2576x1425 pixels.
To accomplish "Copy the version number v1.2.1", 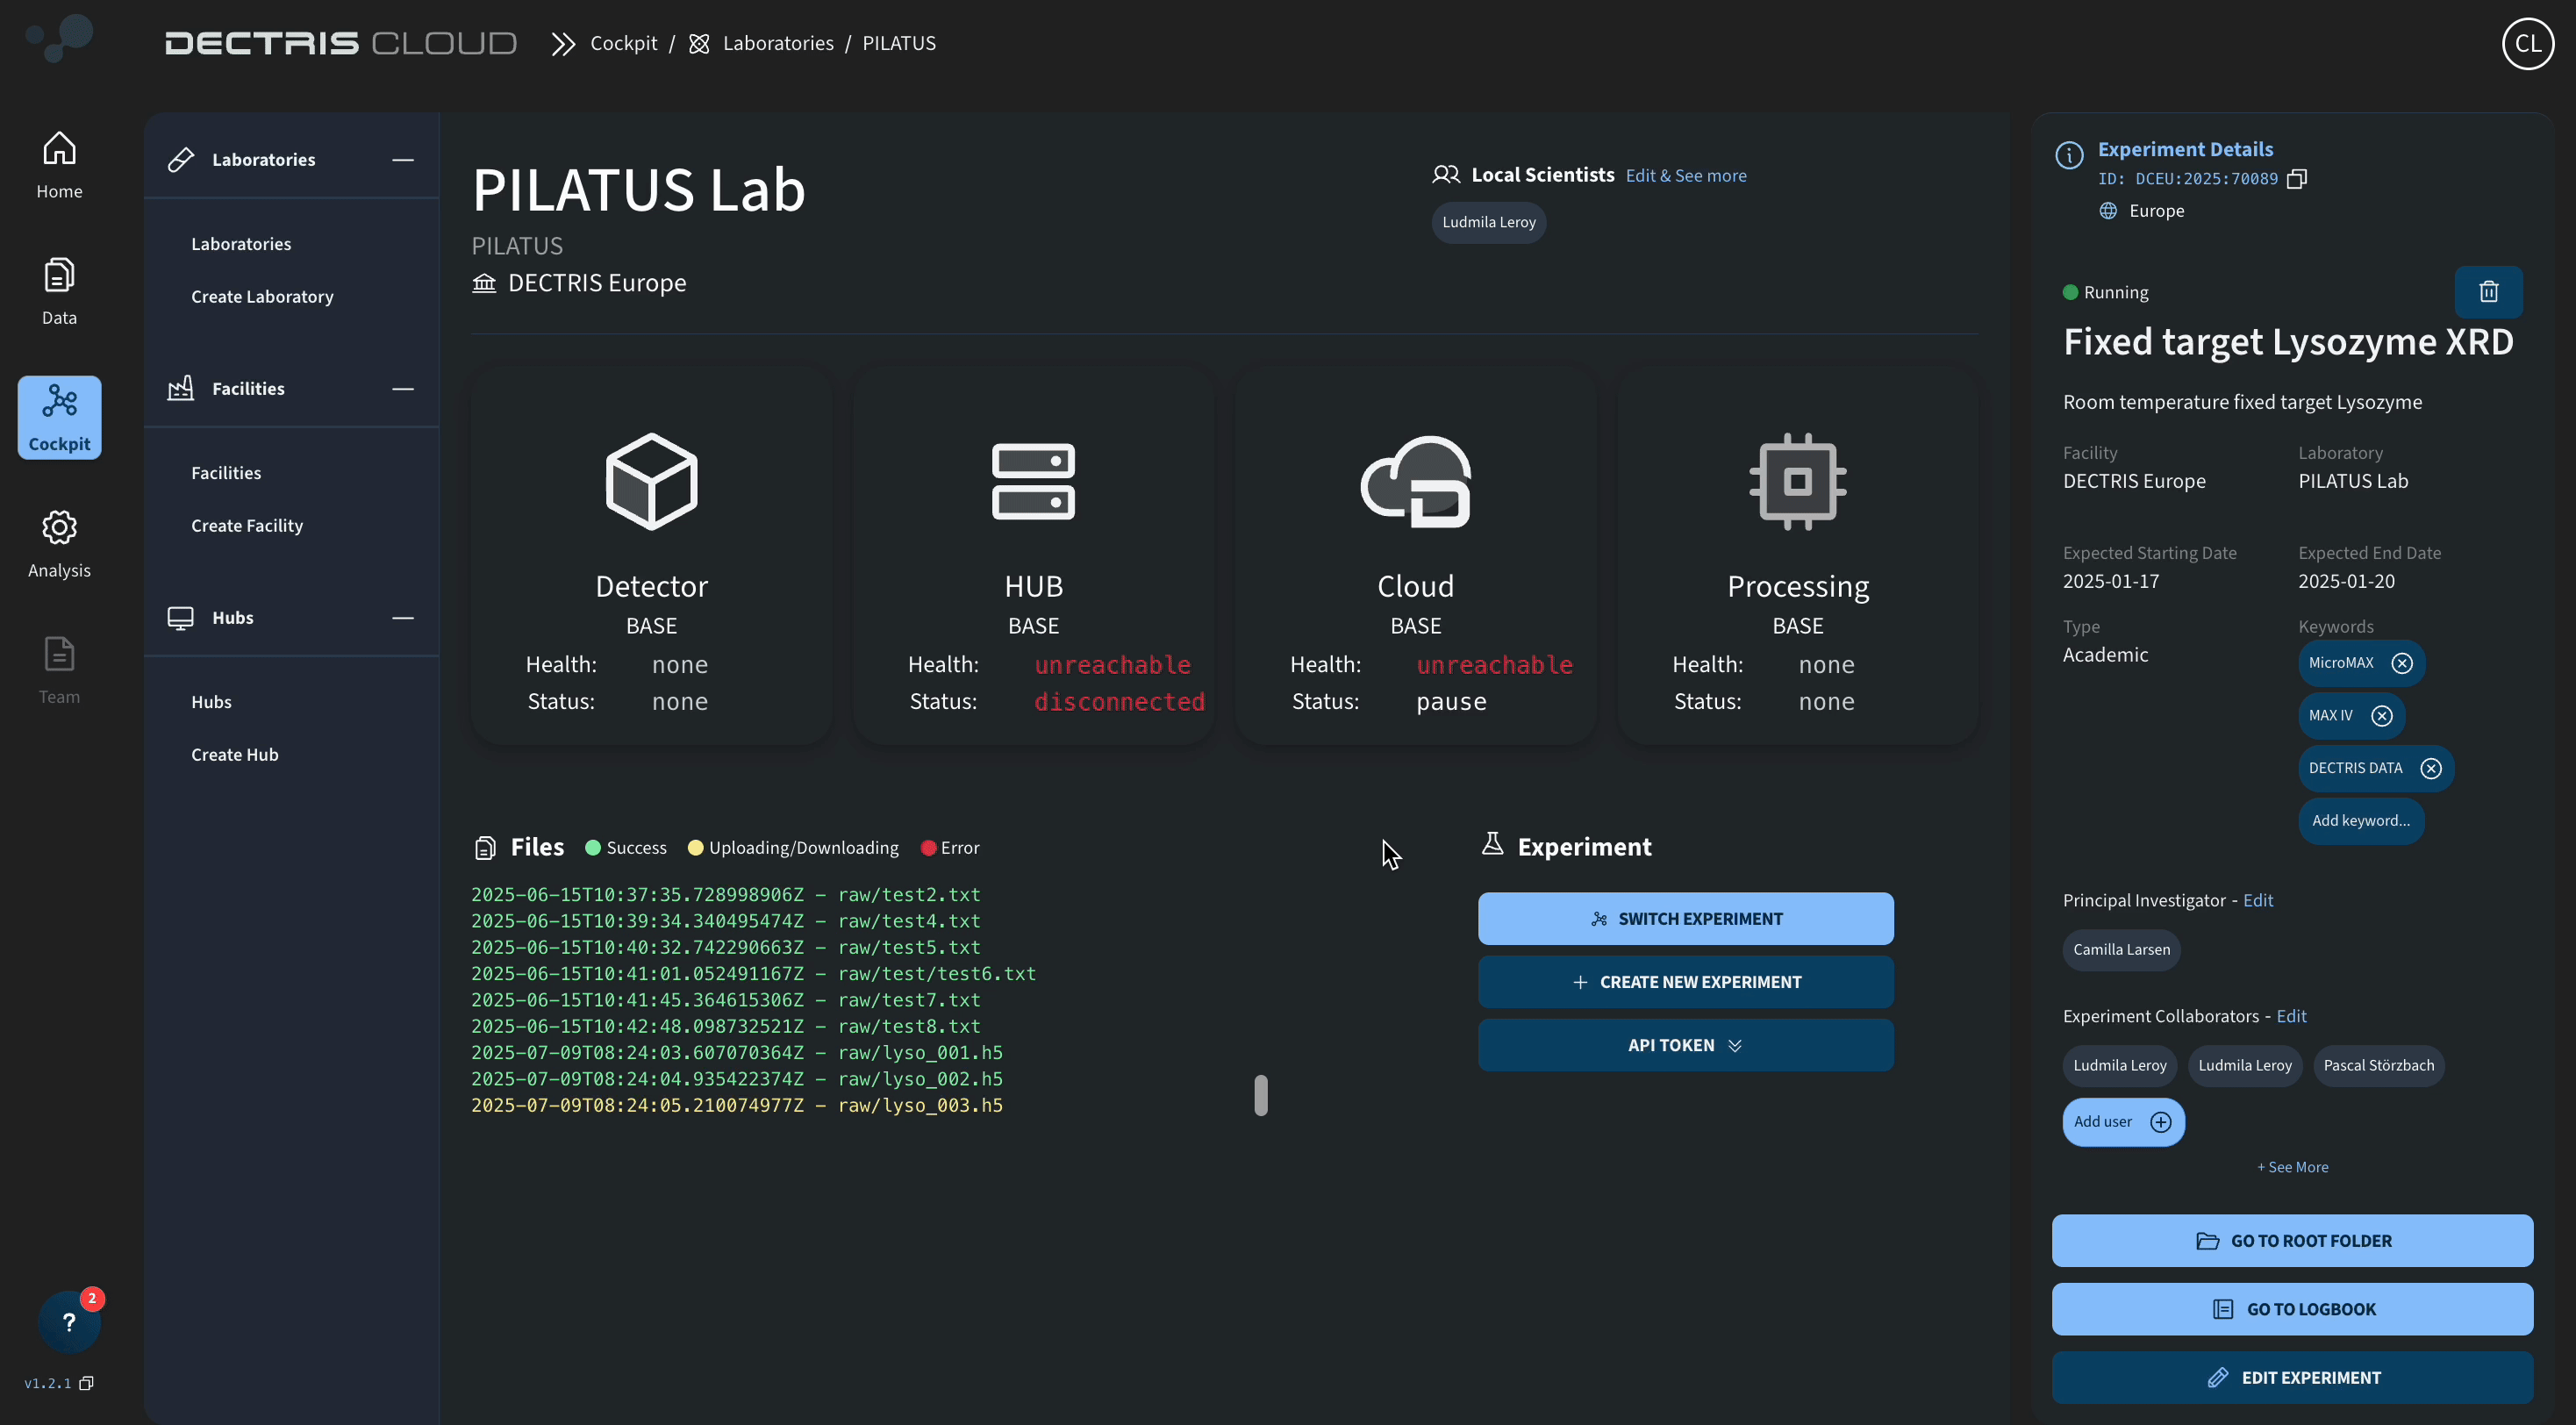I will pos(87,1383).
